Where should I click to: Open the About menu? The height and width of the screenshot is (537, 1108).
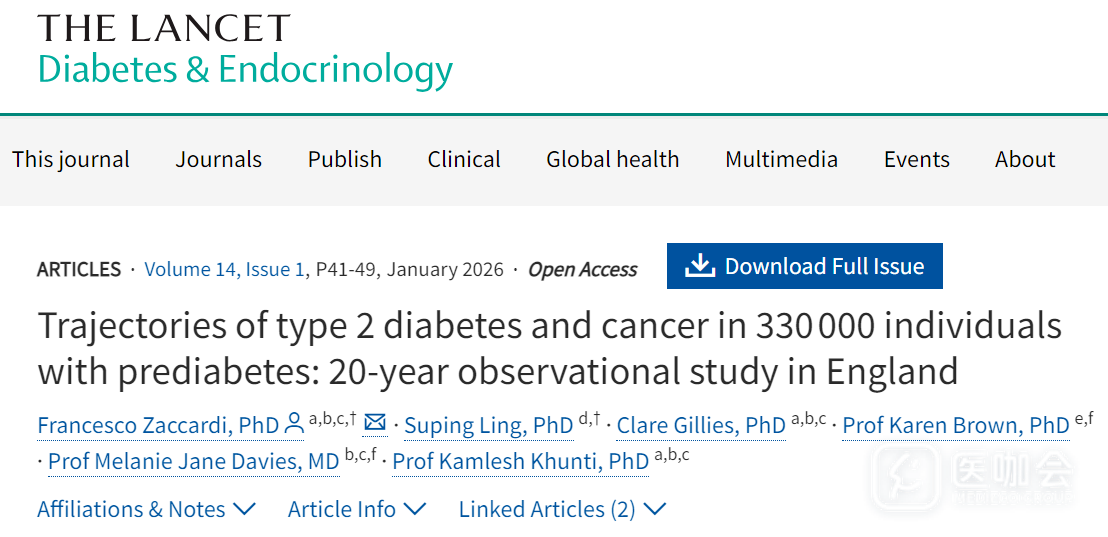[1025, 159]
